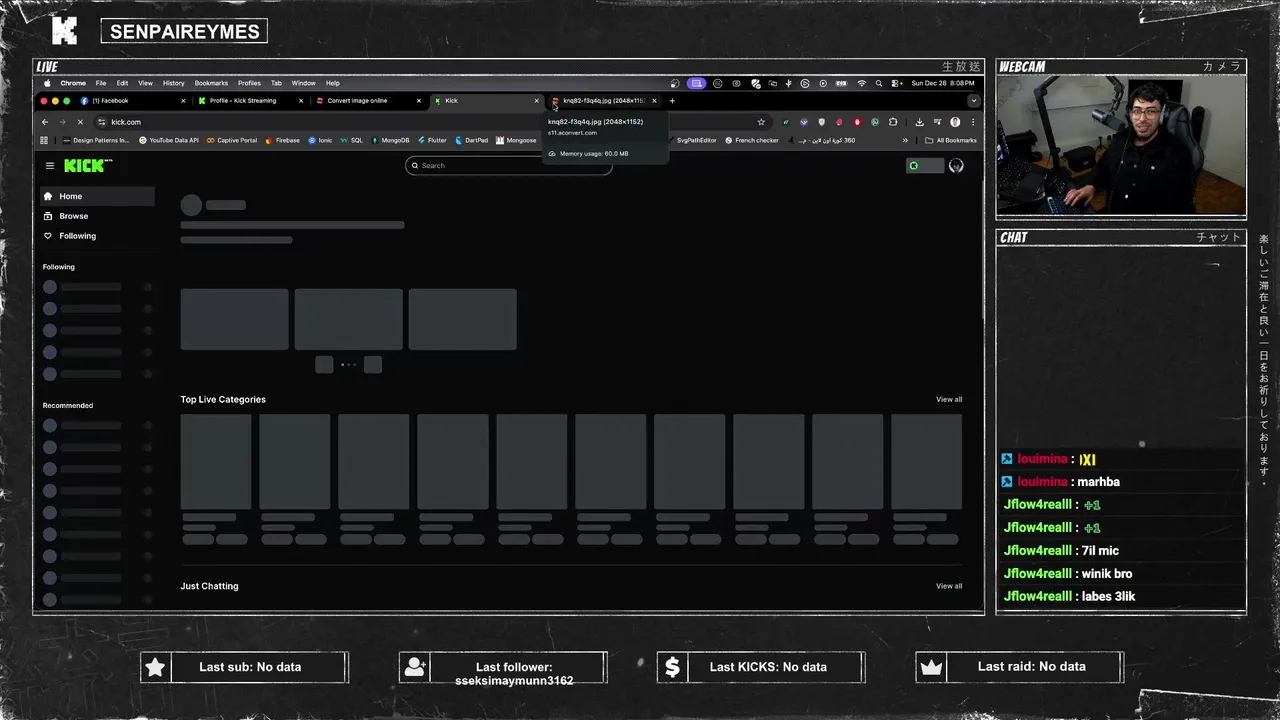Image resolution: width=1280 pixels, height=720 pixels.
Task: Open DartPad bookmark
Action: [x=472, y=140]
